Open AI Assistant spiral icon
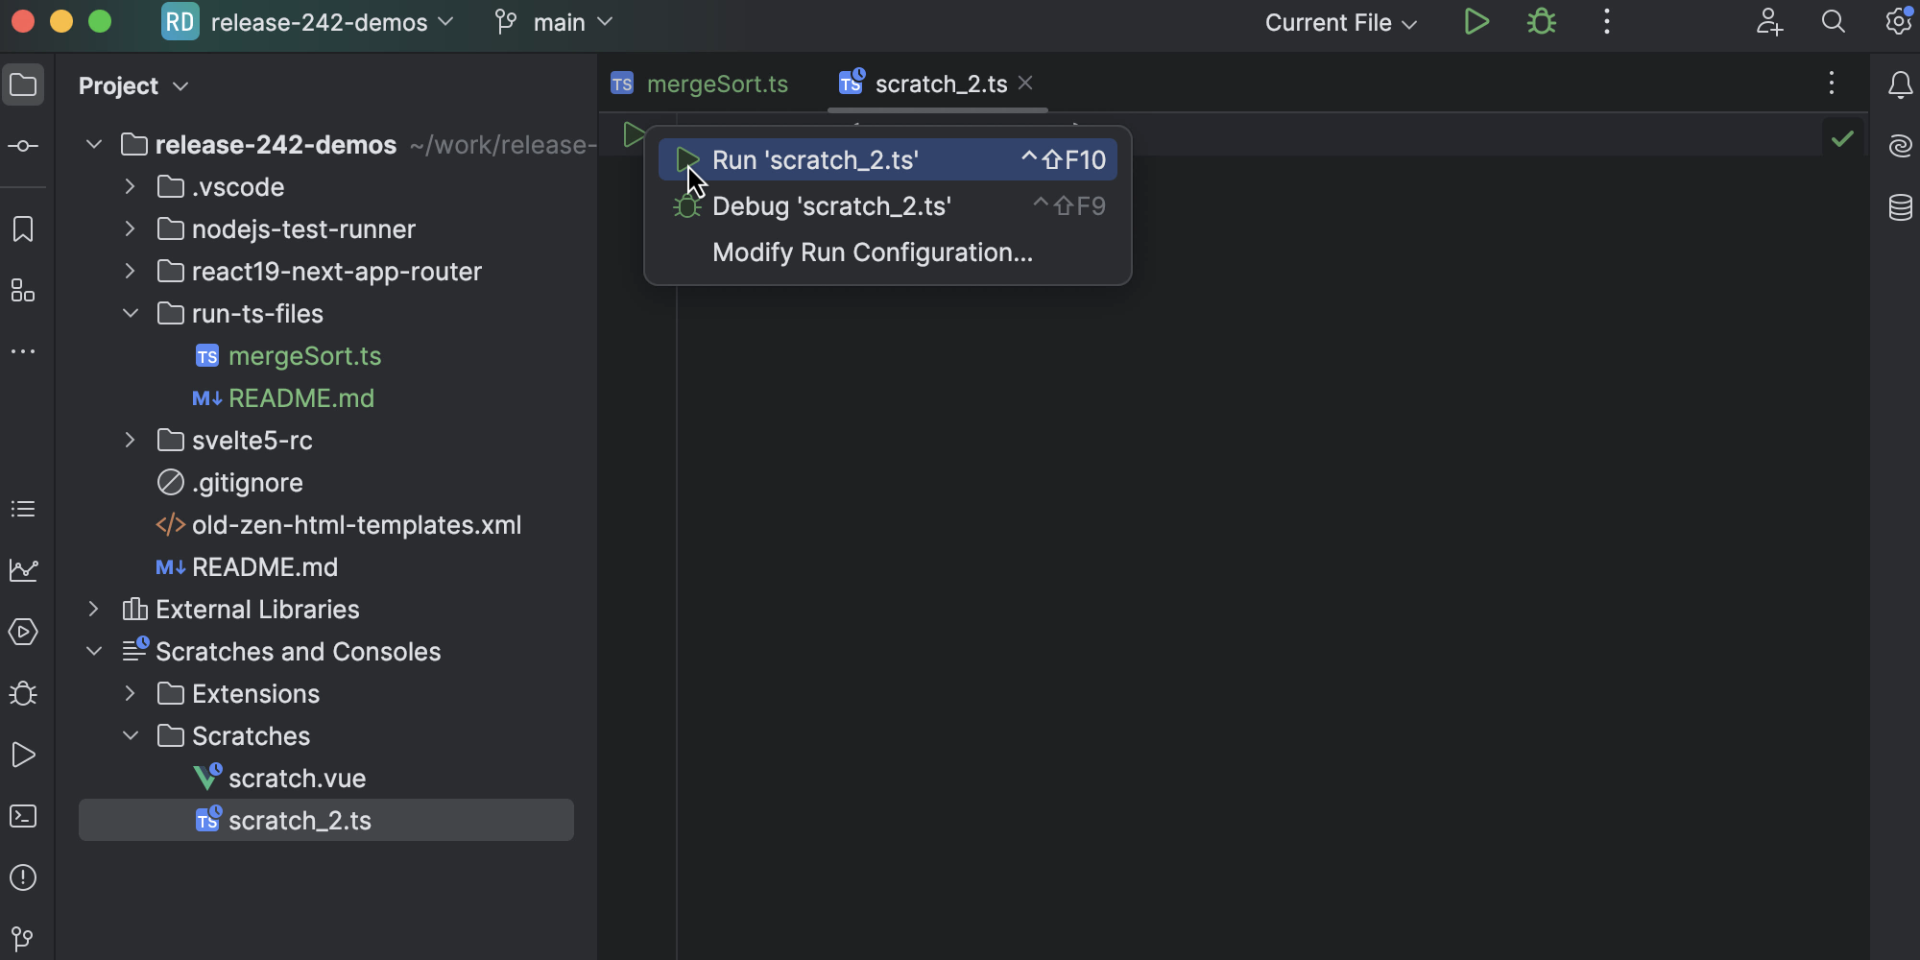The height and width of the screenshot is (960, 1920). [x=1900, y=147]
